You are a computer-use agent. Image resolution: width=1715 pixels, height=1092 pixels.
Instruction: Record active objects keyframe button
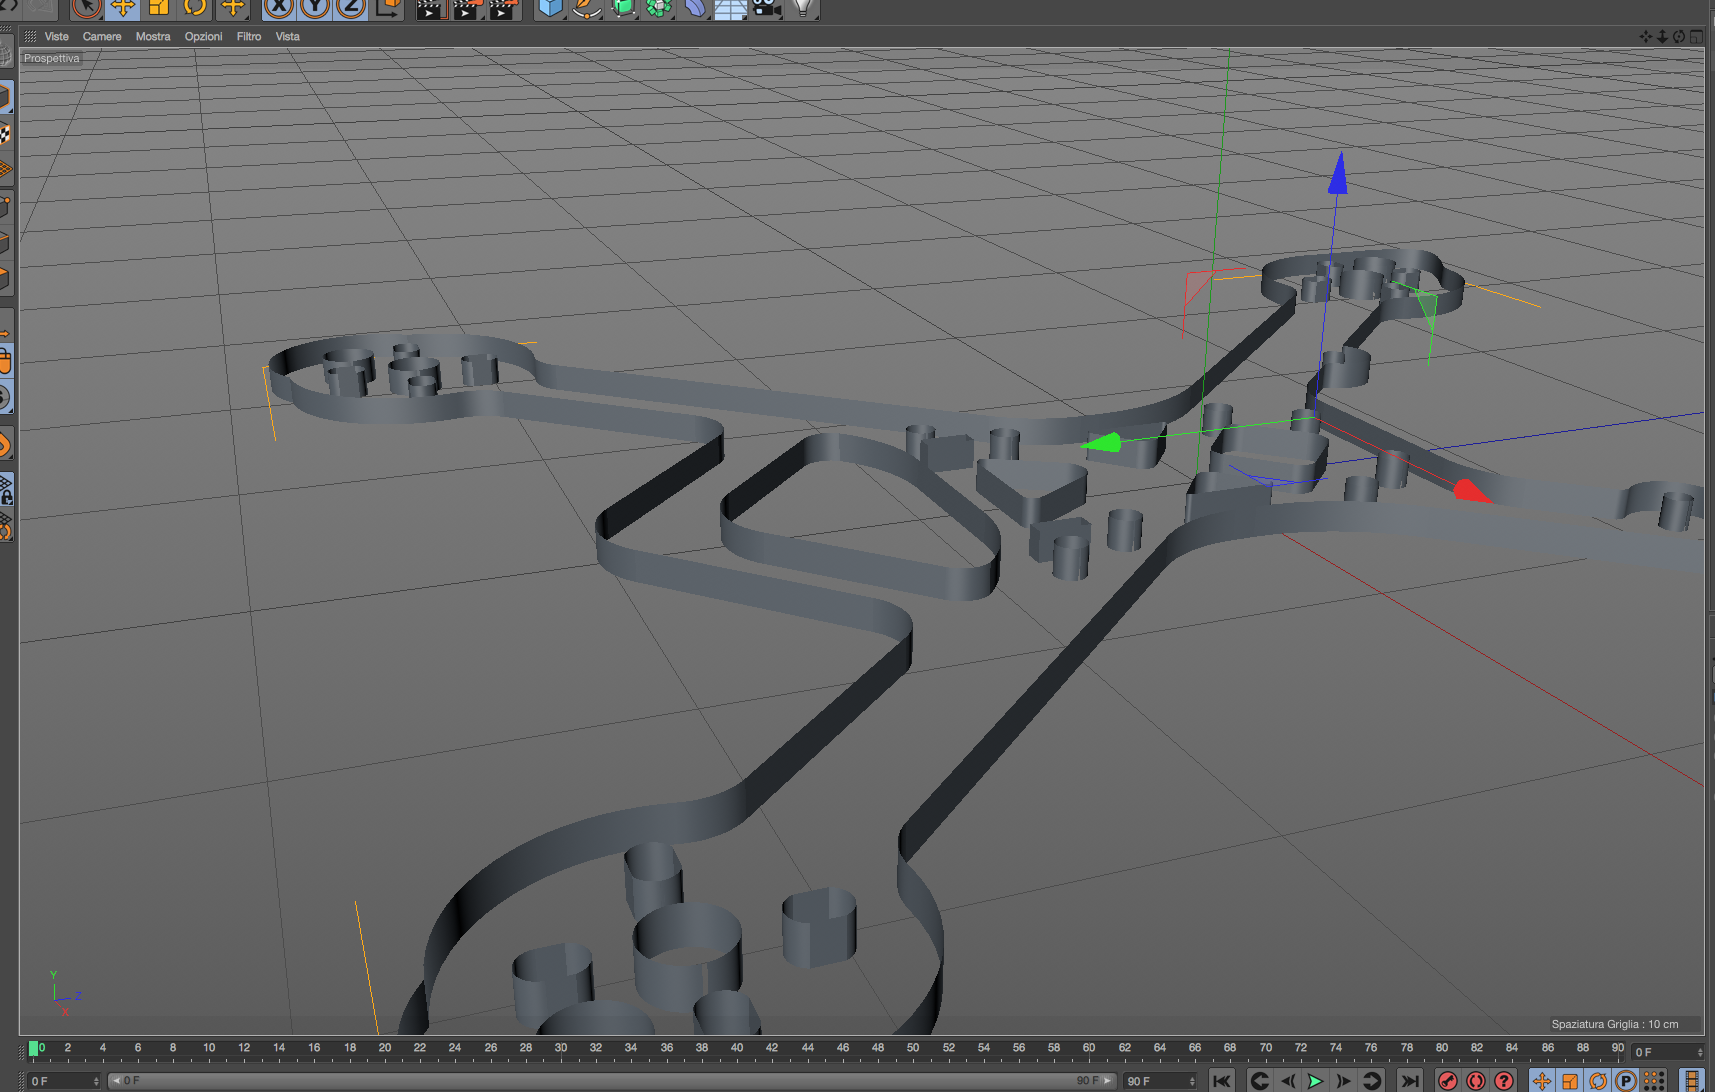[1448, 1081]
